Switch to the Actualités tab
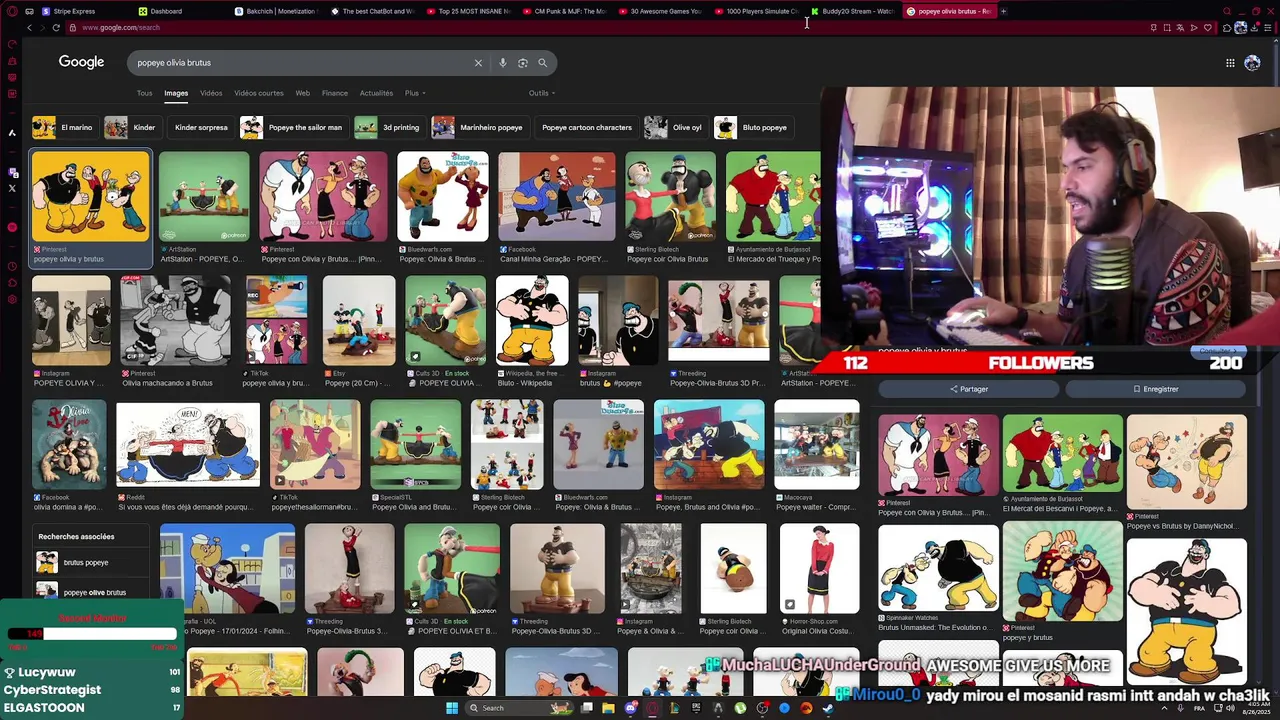This screenshot has width=1280, height=720. pyautogui.click(x=376, y=93)
